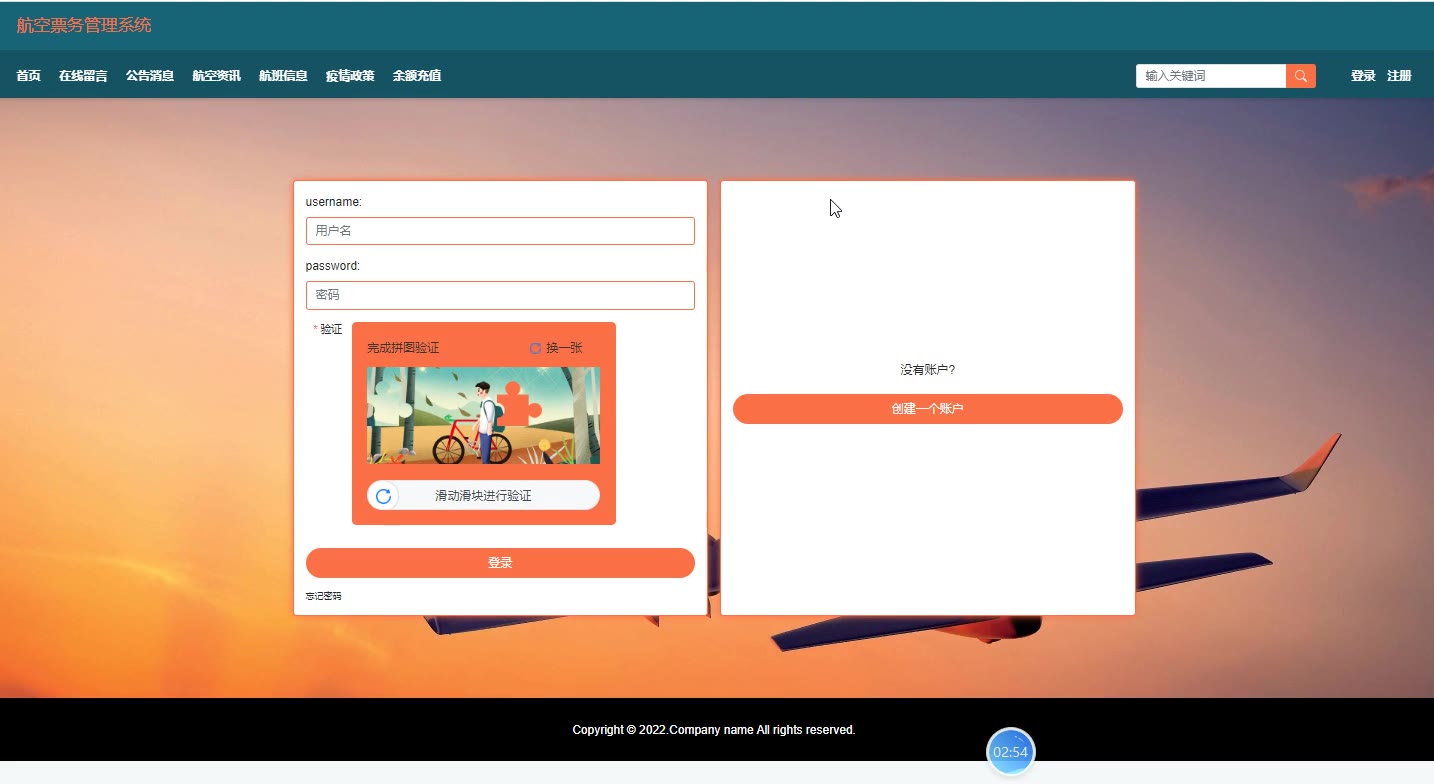Select 航班信息 in the navigation bar

(283, 76)
